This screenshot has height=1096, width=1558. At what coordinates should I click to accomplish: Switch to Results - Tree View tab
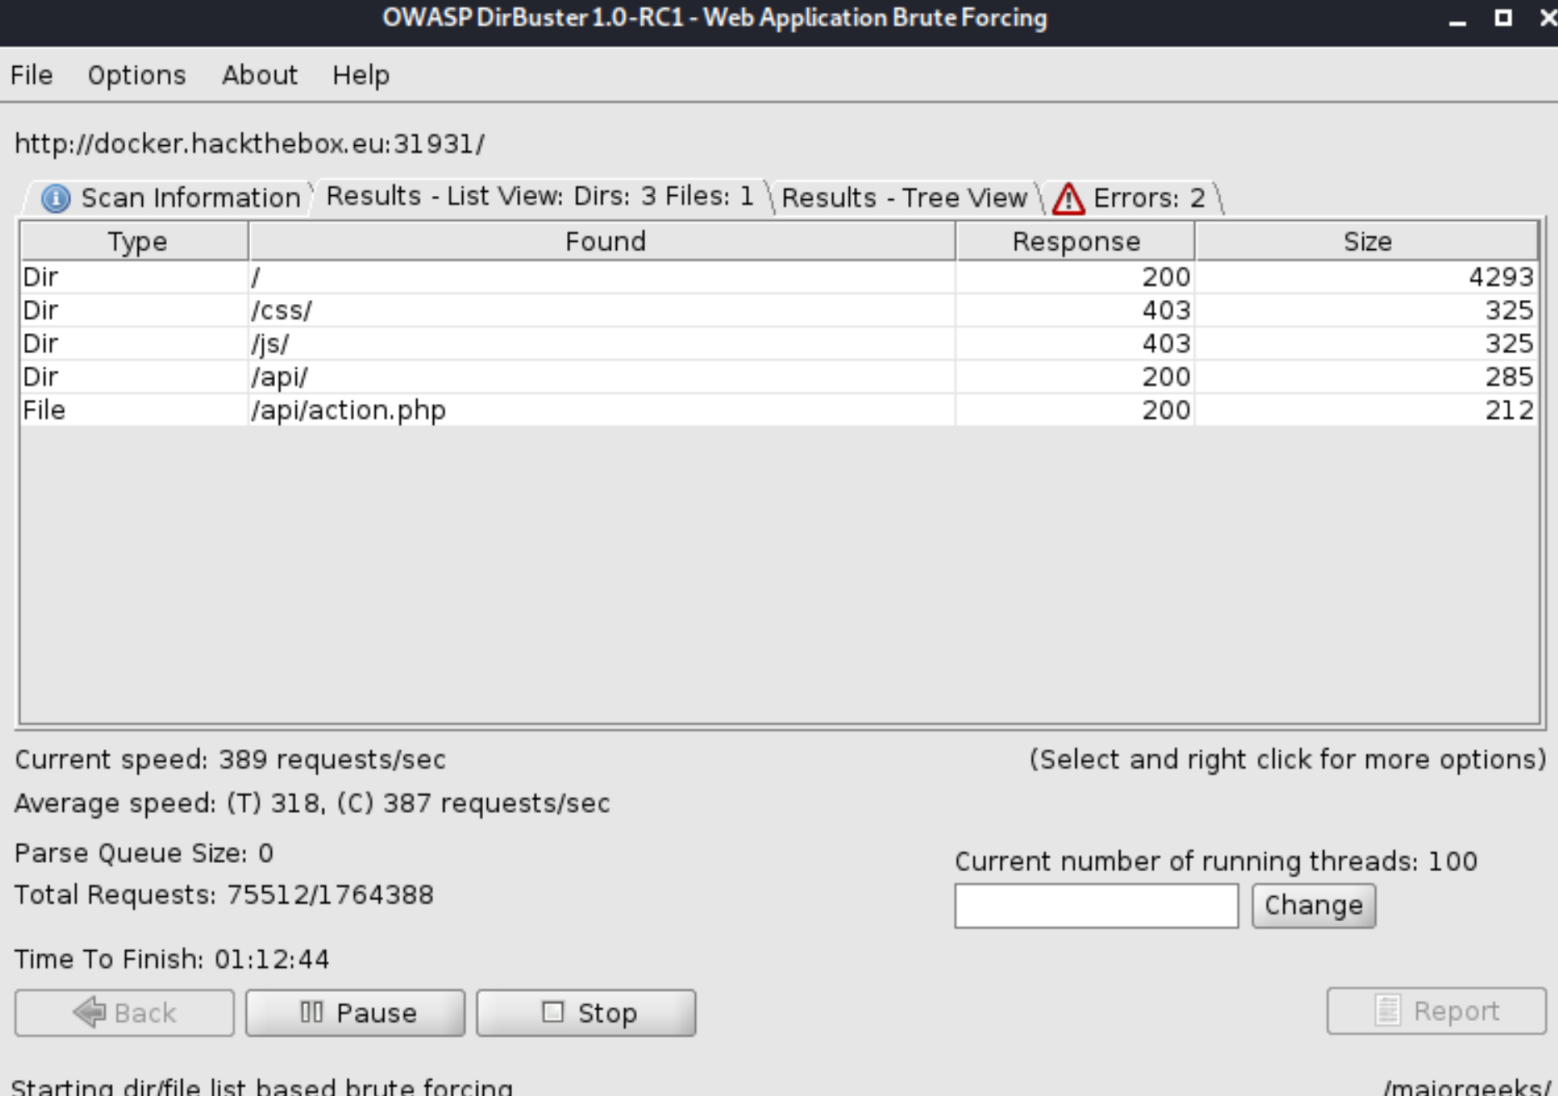click(904, 198)
